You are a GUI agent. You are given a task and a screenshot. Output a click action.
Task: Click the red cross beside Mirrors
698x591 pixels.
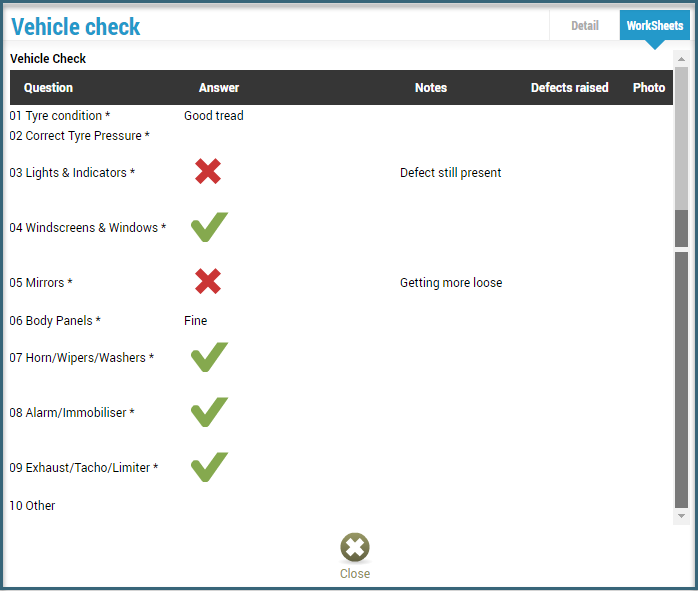point(208,281)
